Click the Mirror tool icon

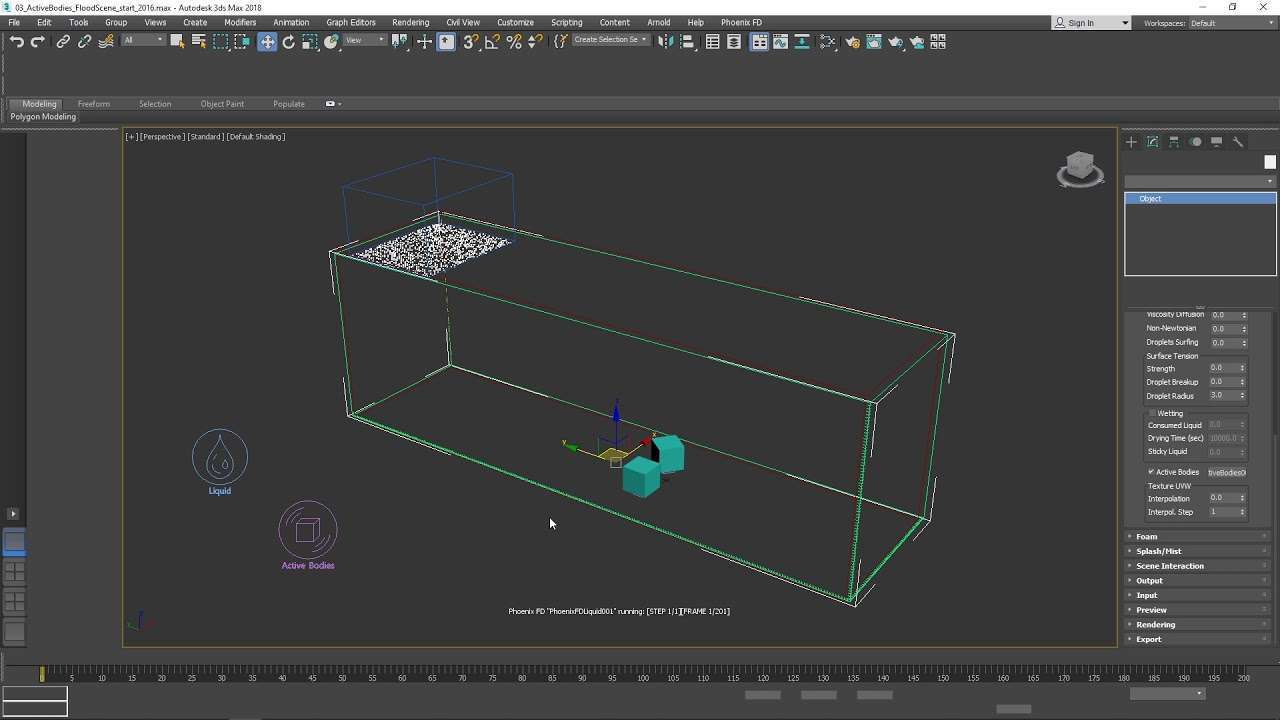[x=665, y=42]
